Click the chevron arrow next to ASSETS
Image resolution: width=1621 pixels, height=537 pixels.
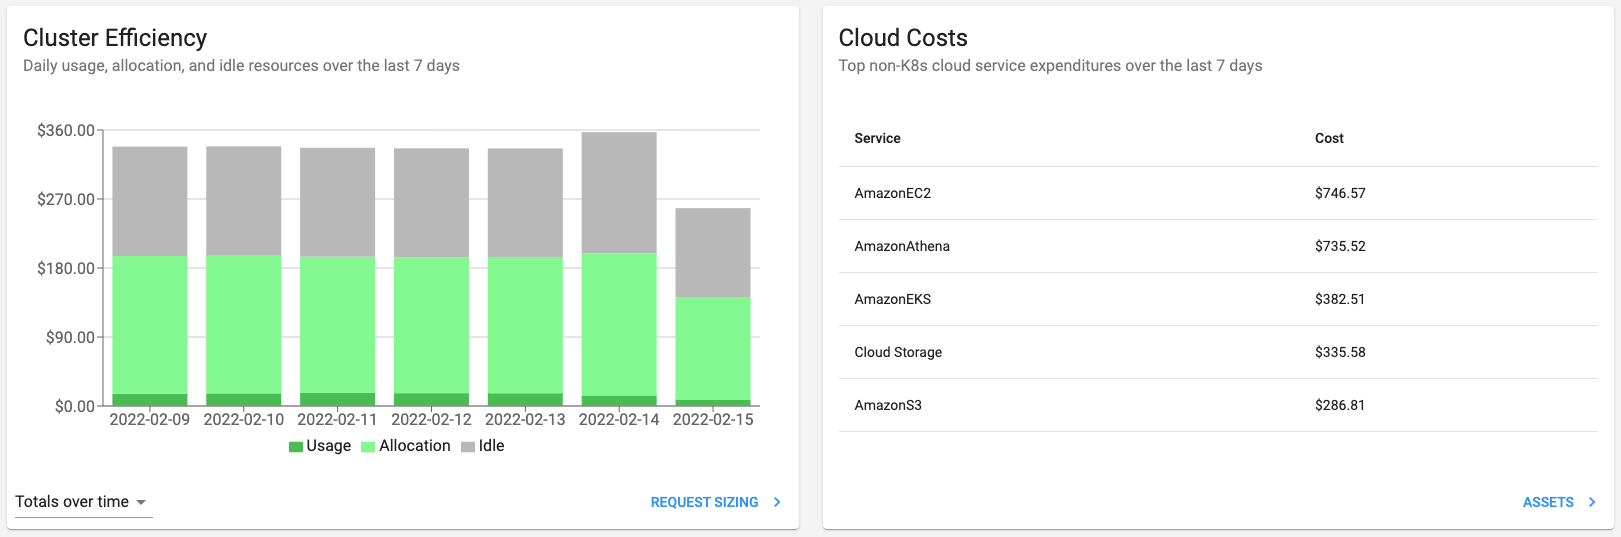[1592, 502]
